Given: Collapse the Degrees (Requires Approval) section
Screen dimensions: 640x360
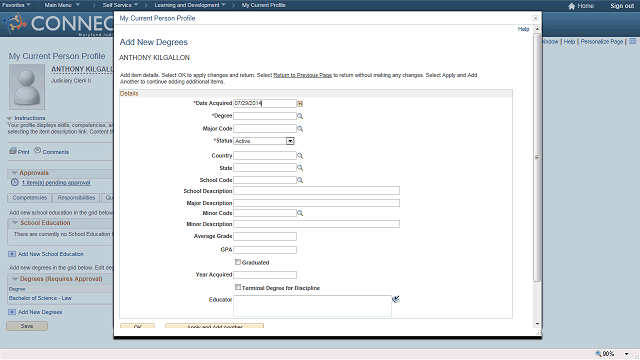Looking at the screenshot, I should (15, 279).
